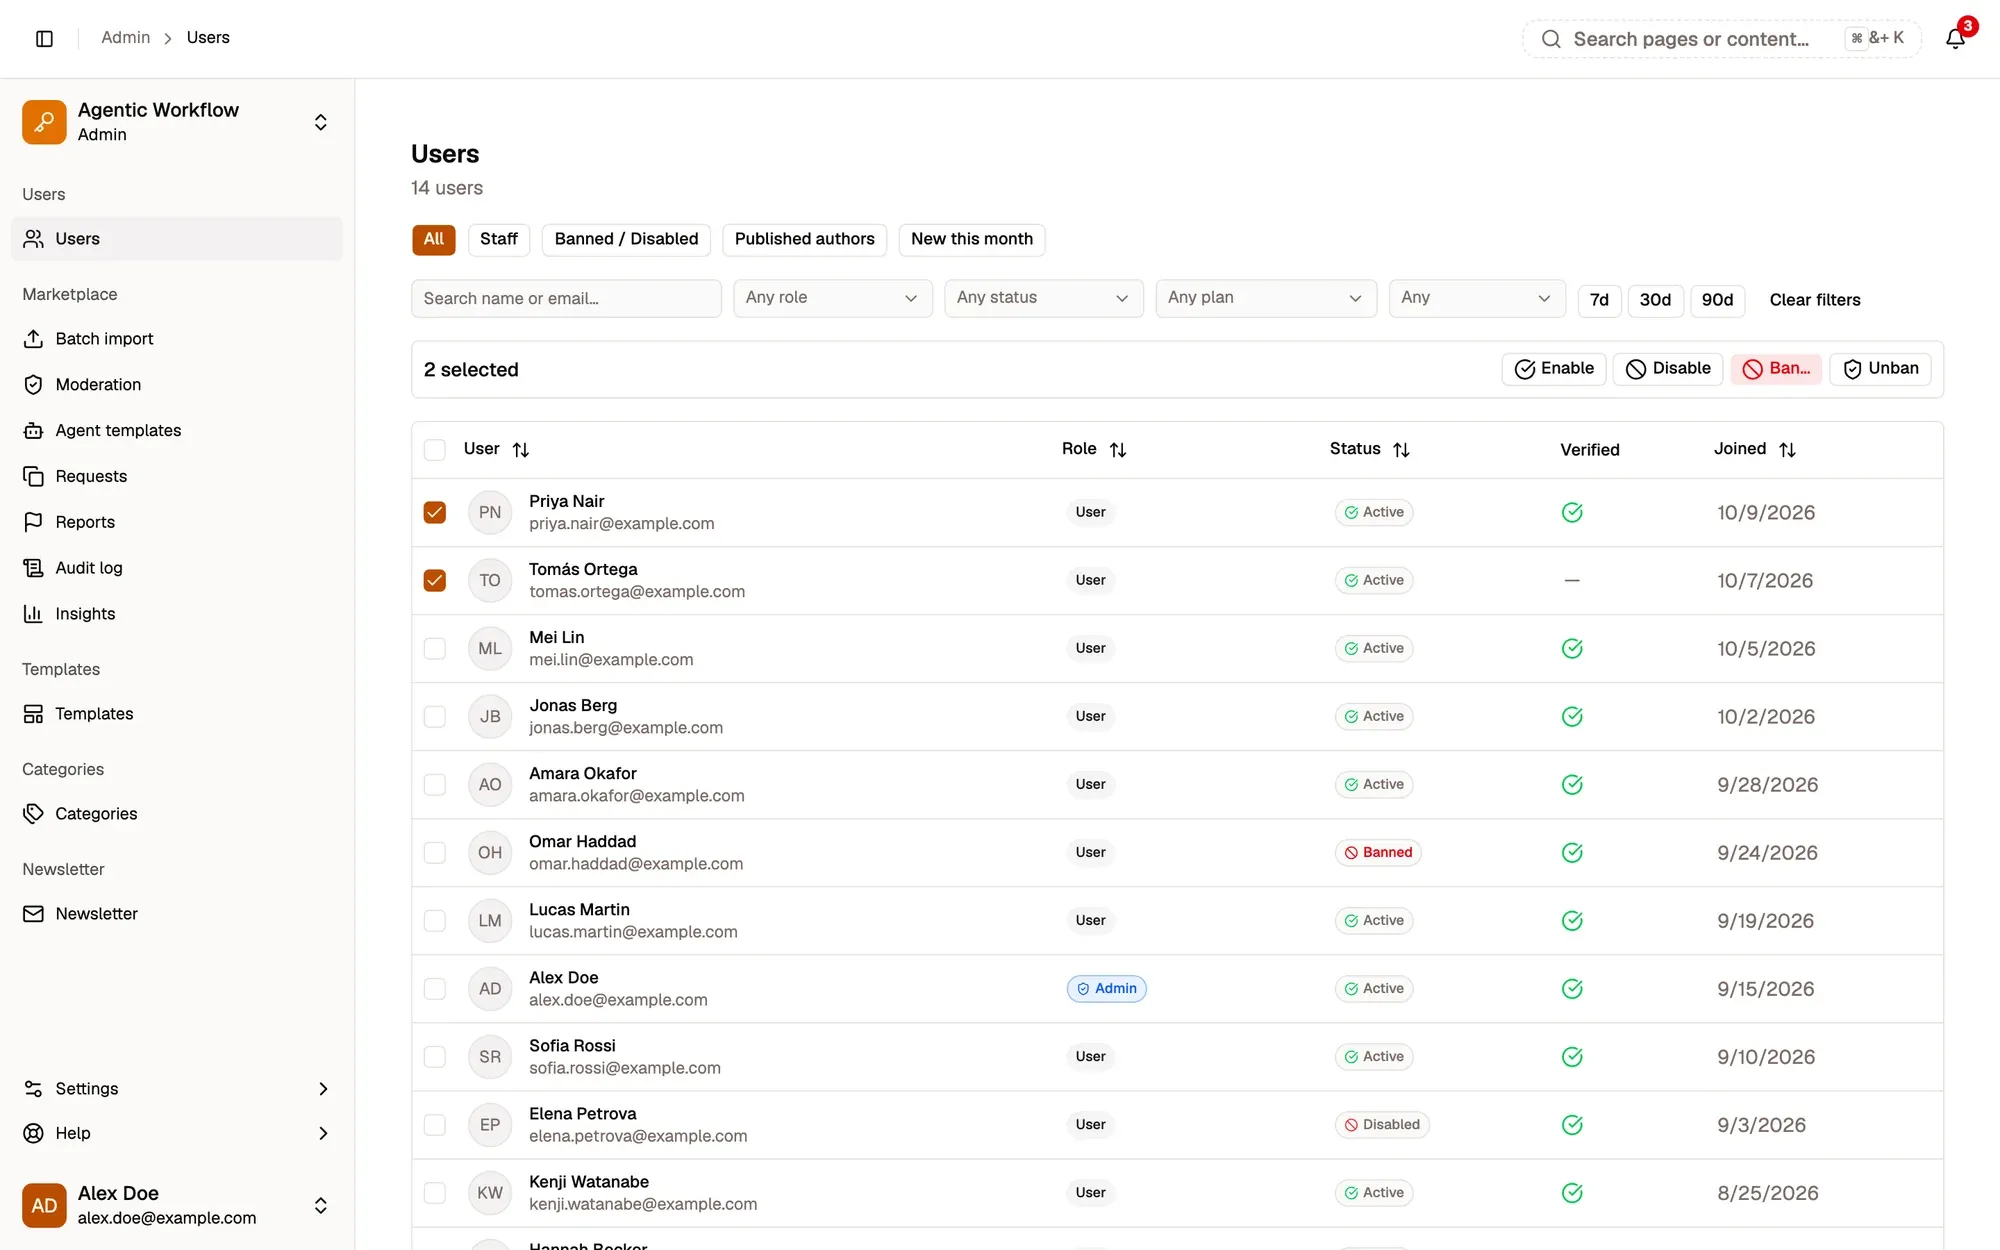
Task: Click the Search pages or content box
Action: coord(1721,39)
